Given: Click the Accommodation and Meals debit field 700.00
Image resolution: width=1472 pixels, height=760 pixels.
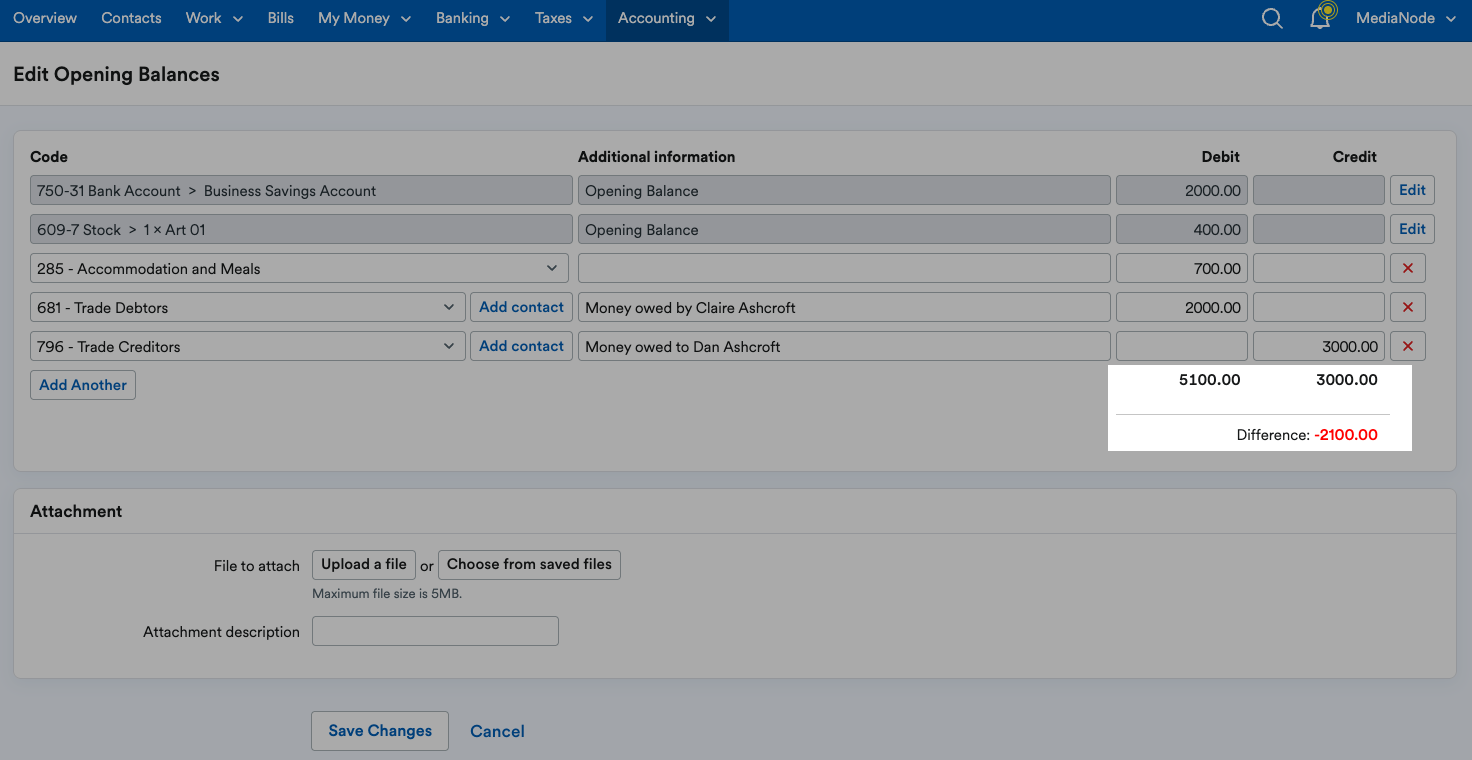Looking at the screenshot, I should pos(1181,268).
